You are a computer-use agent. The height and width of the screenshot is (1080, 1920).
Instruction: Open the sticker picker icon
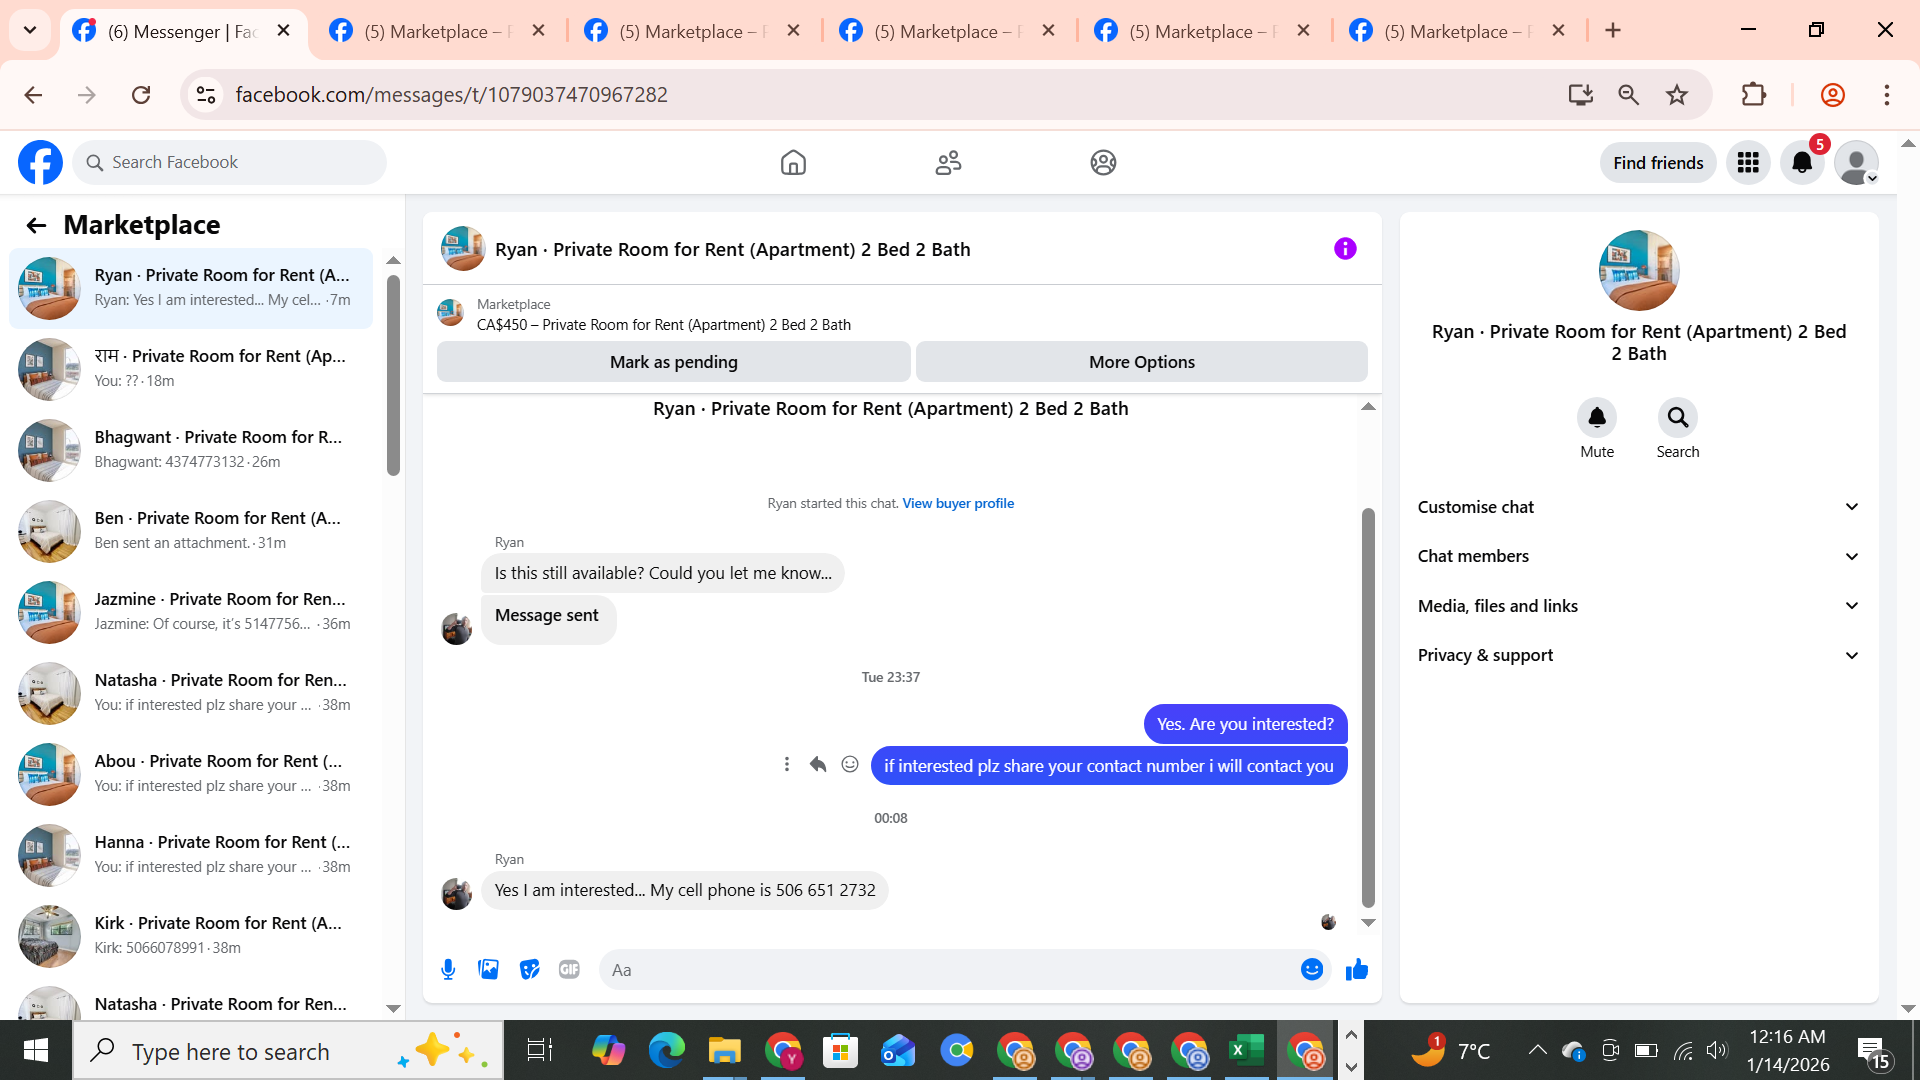[529, 969]
